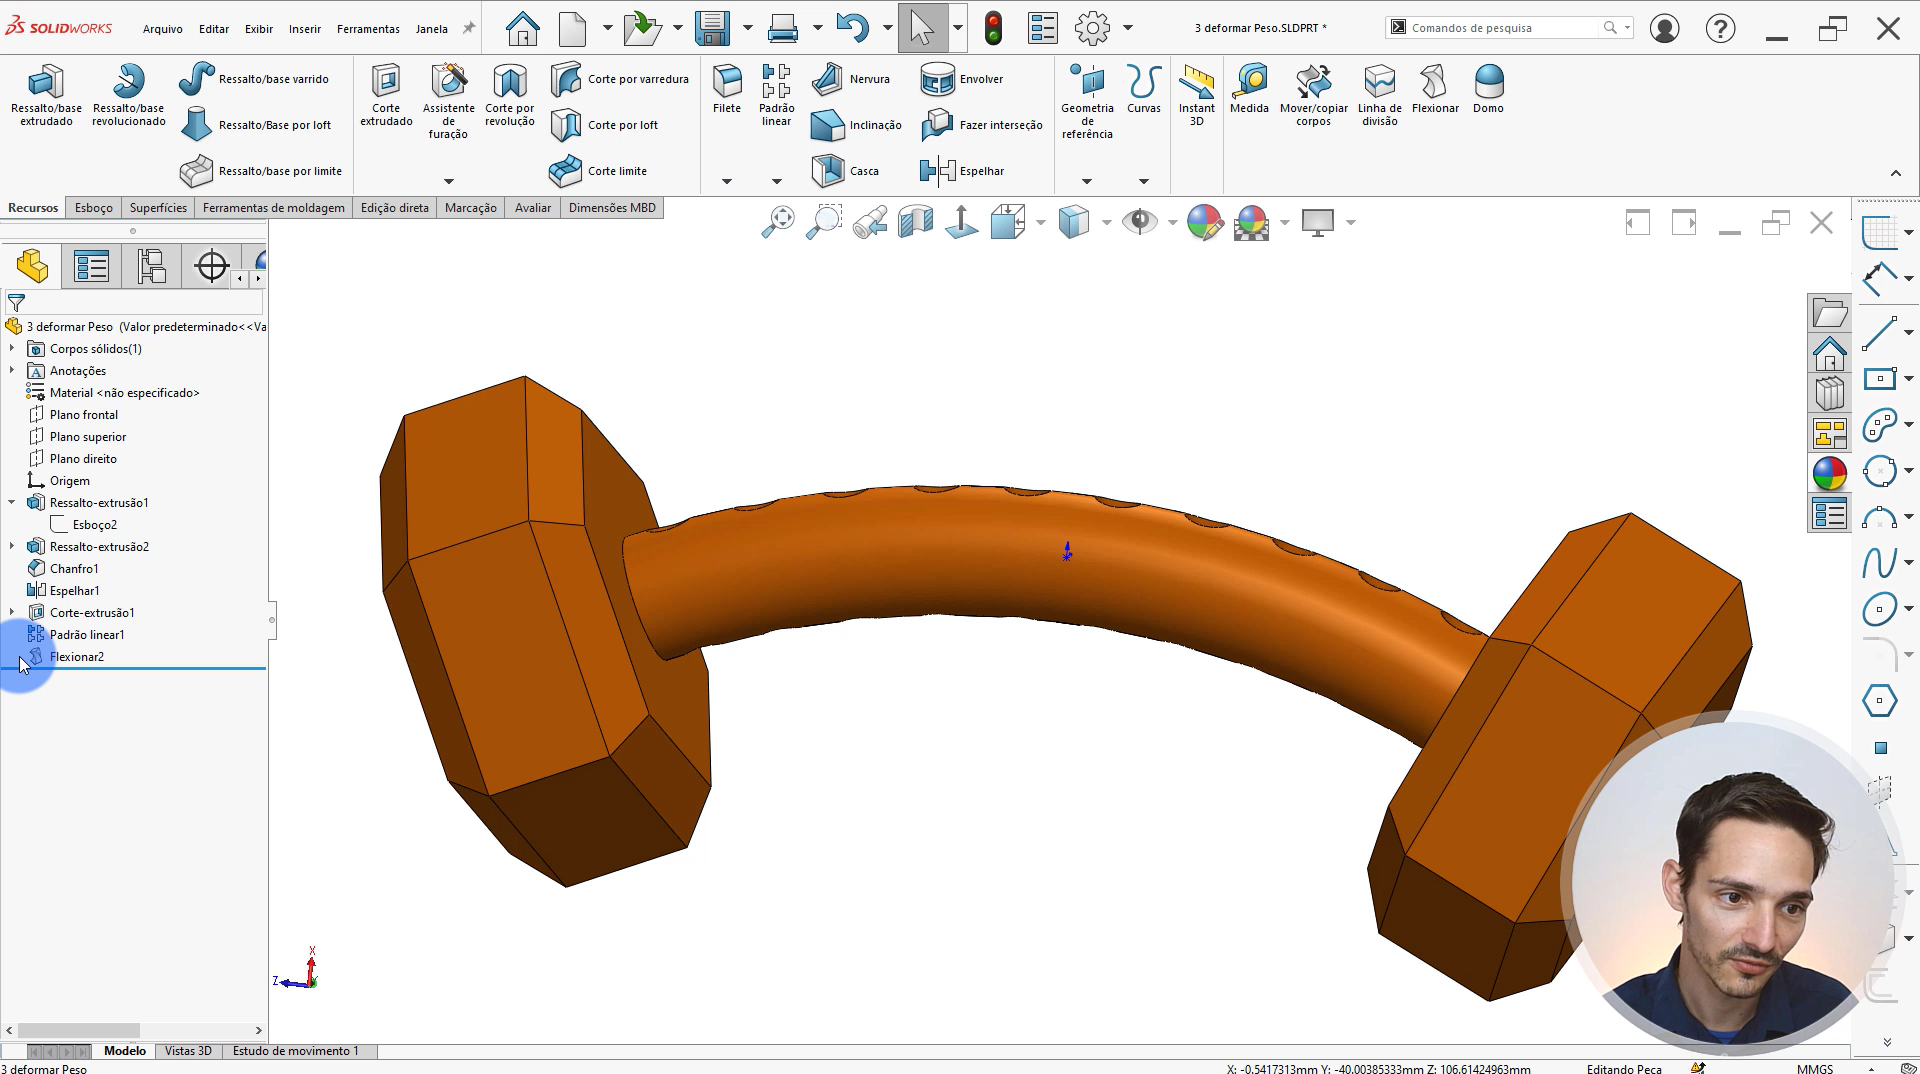The height and width of the screenshot is (1074, 1920).
Task: Activate Instant 3D
Action: click(1196, 95)
